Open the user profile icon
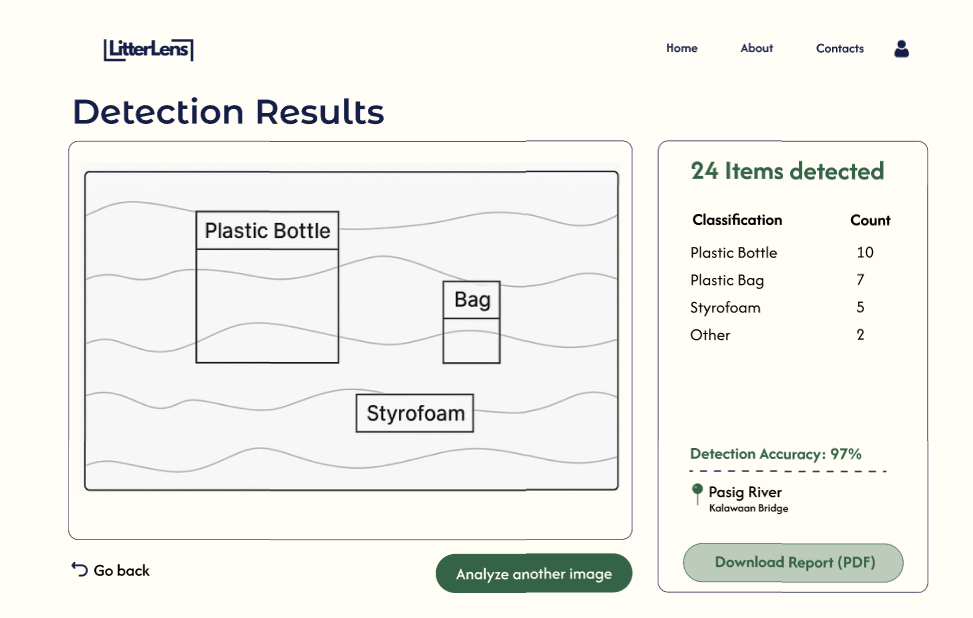Viewport: 973px width, 618px height. click(x=901, y=48)
